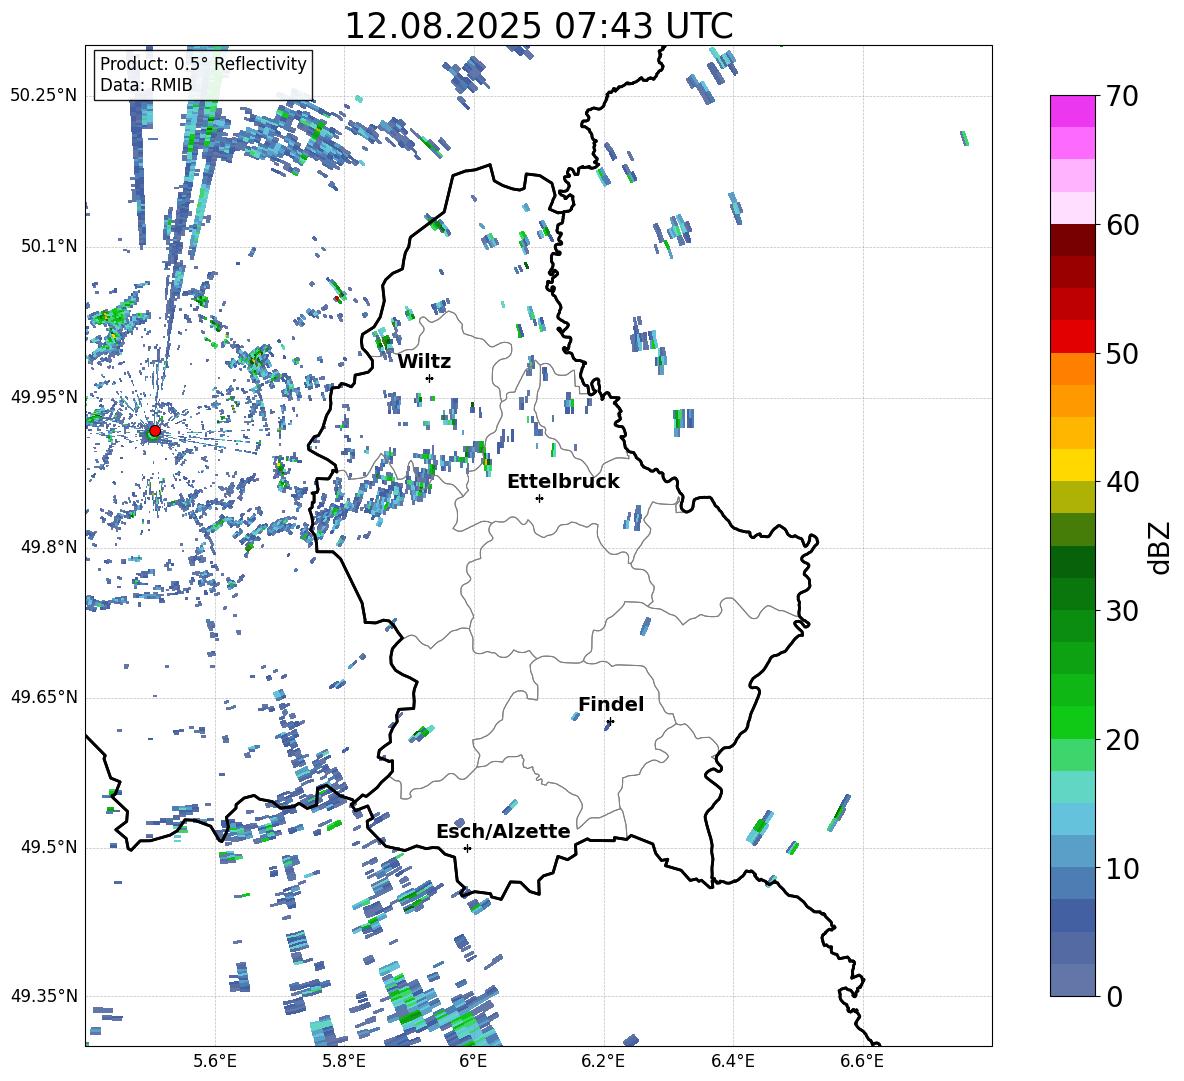Image resolution: width=1184 pixels, height=1081 pixels.
Task: Click the 49.8°N latitude label
Action: click(x=48, y=547)
